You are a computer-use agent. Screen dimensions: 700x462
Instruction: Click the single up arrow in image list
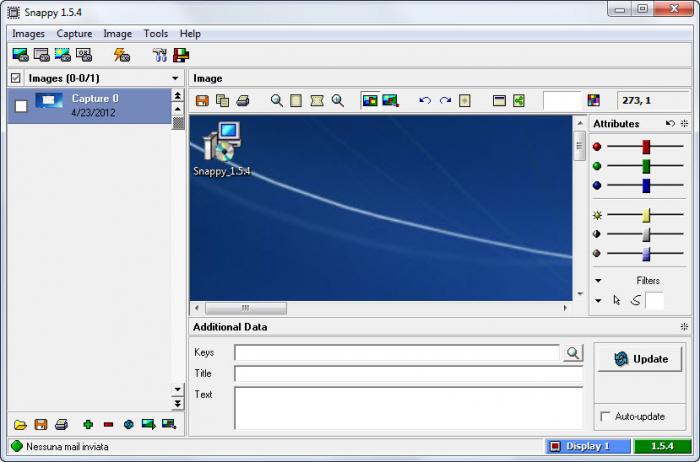tap(178, 109)
